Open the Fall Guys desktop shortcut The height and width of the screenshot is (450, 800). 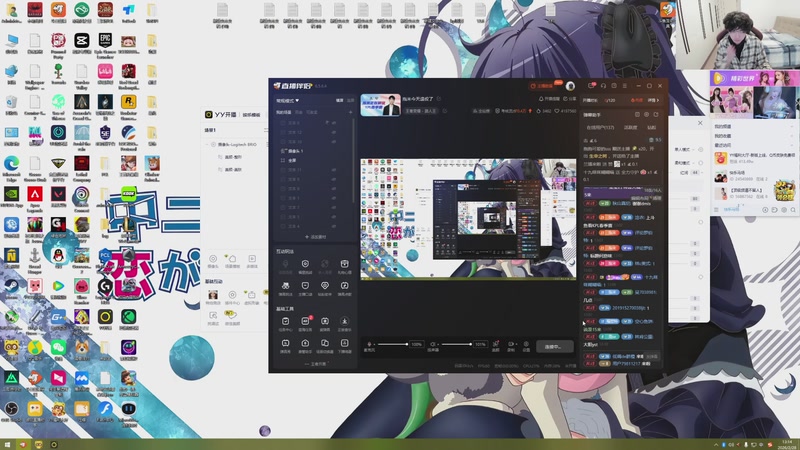(35, 133)
